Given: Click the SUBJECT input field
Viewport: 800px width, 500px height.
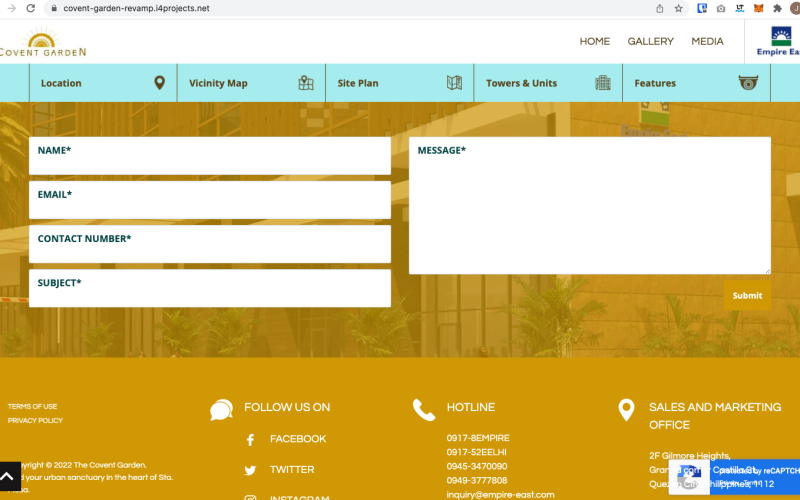Looking at the screenshot, I should click(210, 288).
